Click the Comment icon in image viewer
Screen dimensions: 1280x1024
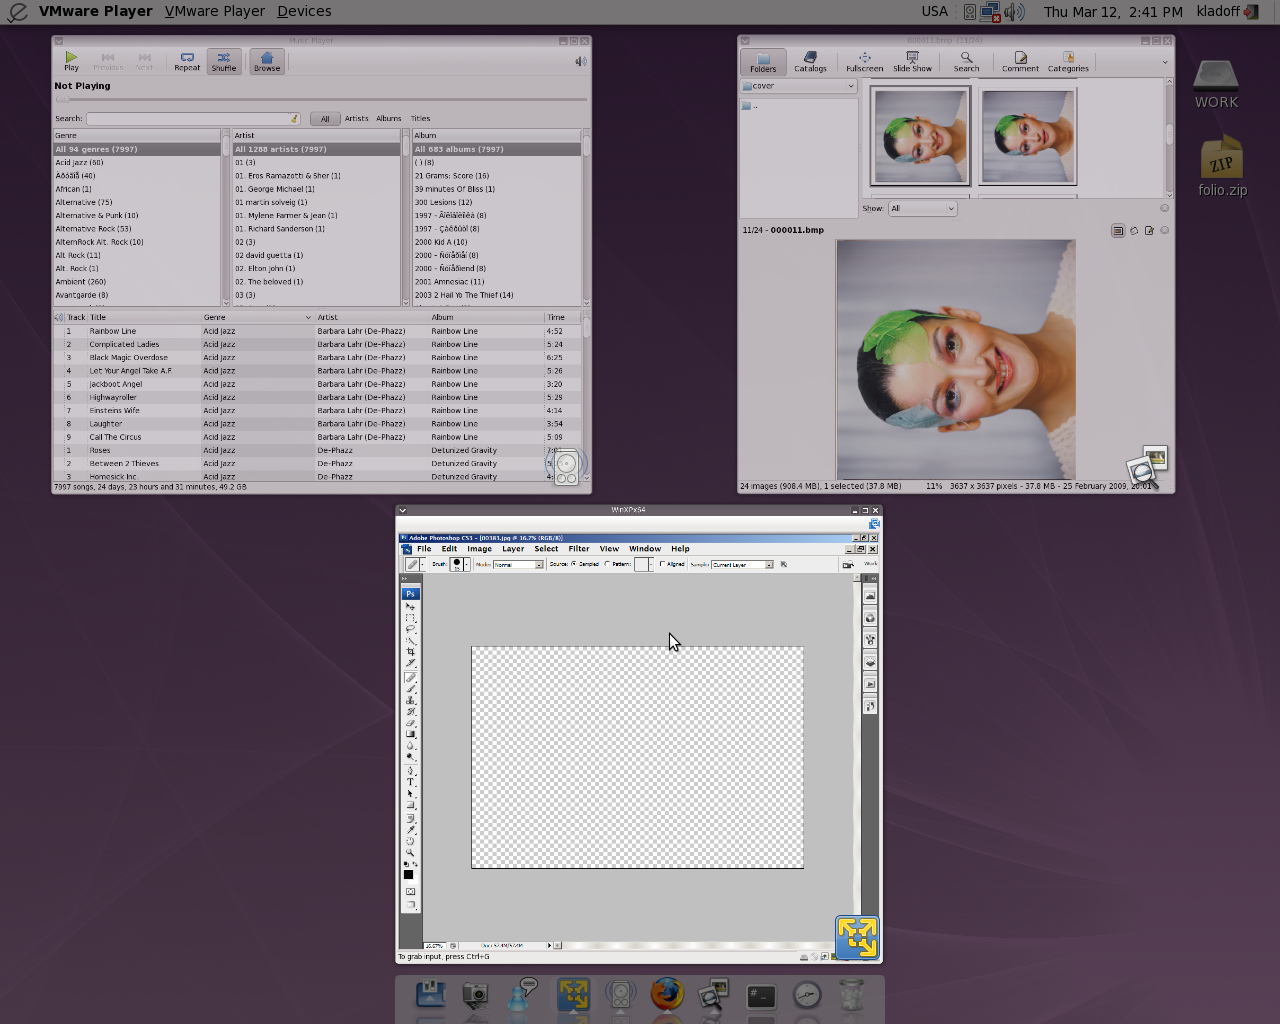coord(1020,61)
